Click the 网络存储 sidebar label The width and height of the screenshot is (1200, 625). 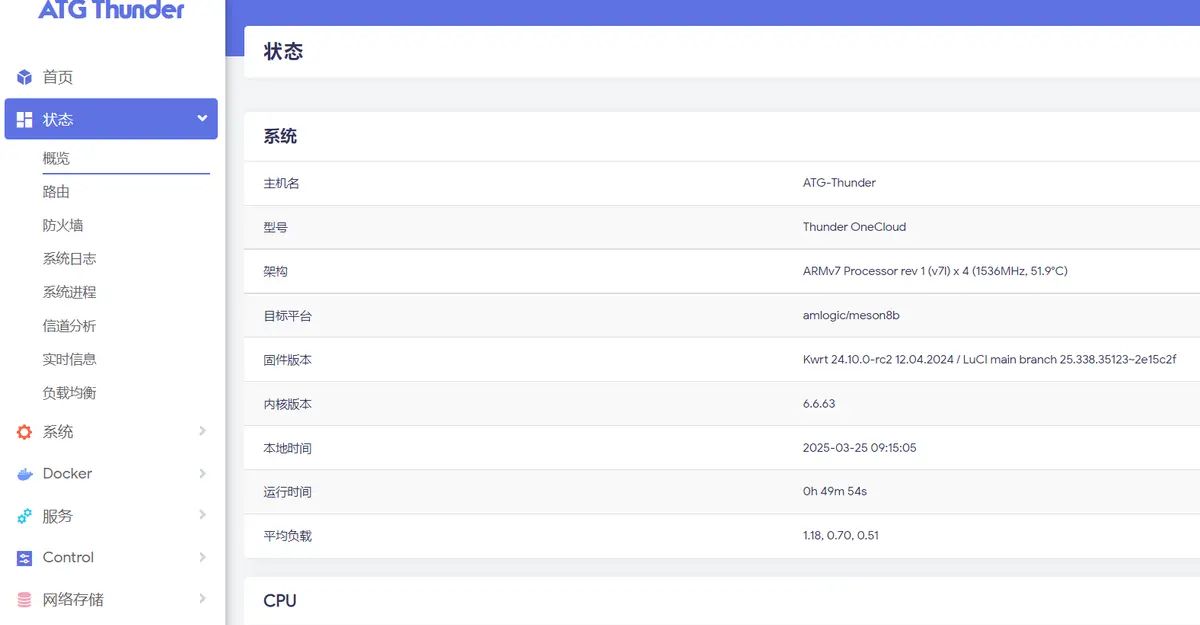click(x=73, y=600)
